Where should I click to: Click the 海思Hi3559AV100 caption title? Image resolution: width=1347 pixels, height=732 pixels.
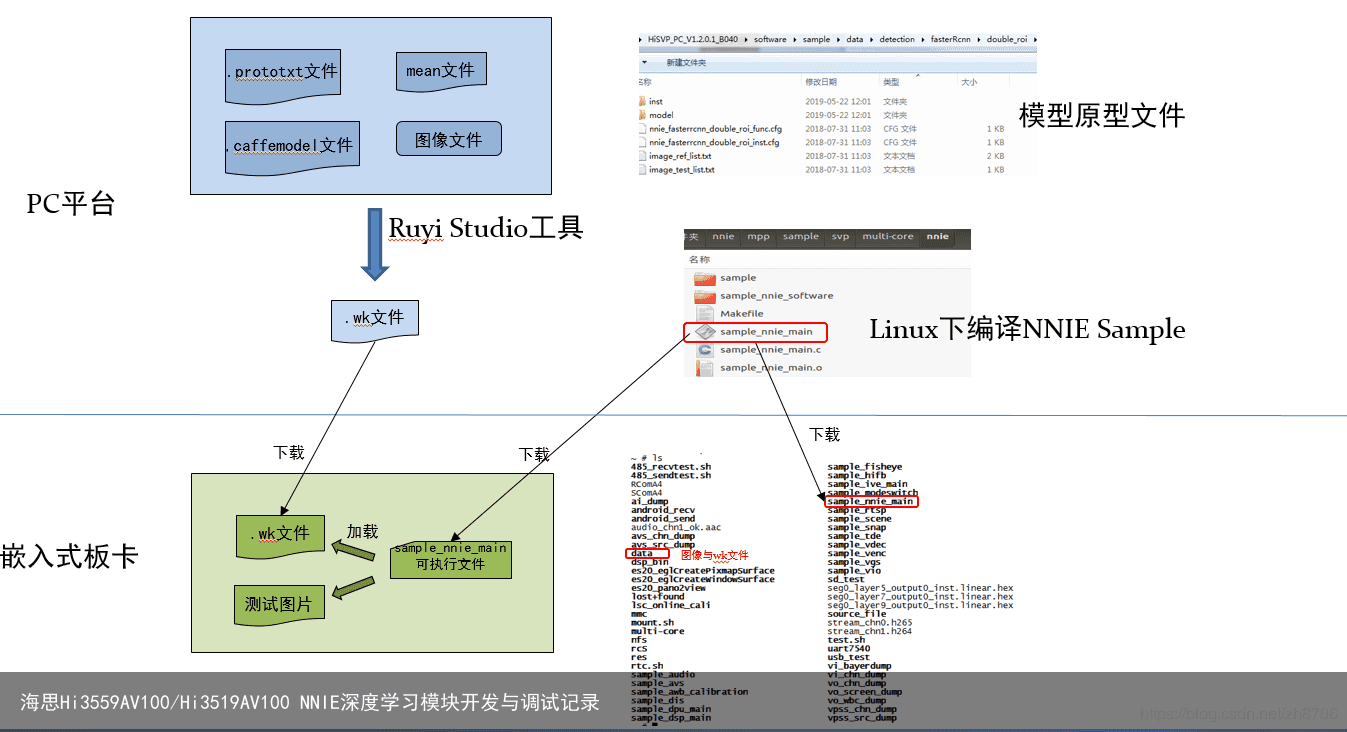pyautogui.click(x=310, y=702)
